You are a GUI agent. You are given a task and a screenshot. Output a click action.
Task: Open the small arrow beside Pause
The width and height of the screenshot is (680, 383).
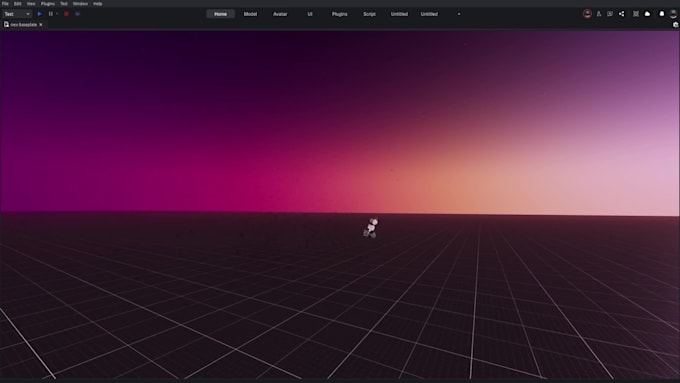click(x=57, y=14)
